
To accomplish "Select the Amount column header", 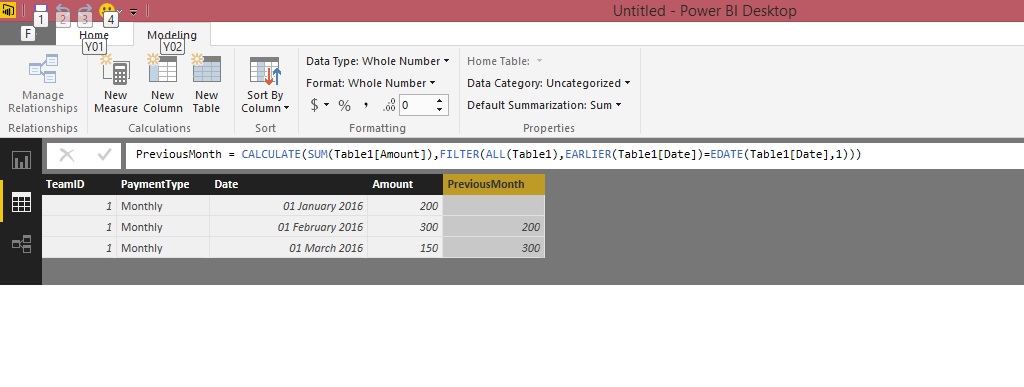I will (405, 184).
